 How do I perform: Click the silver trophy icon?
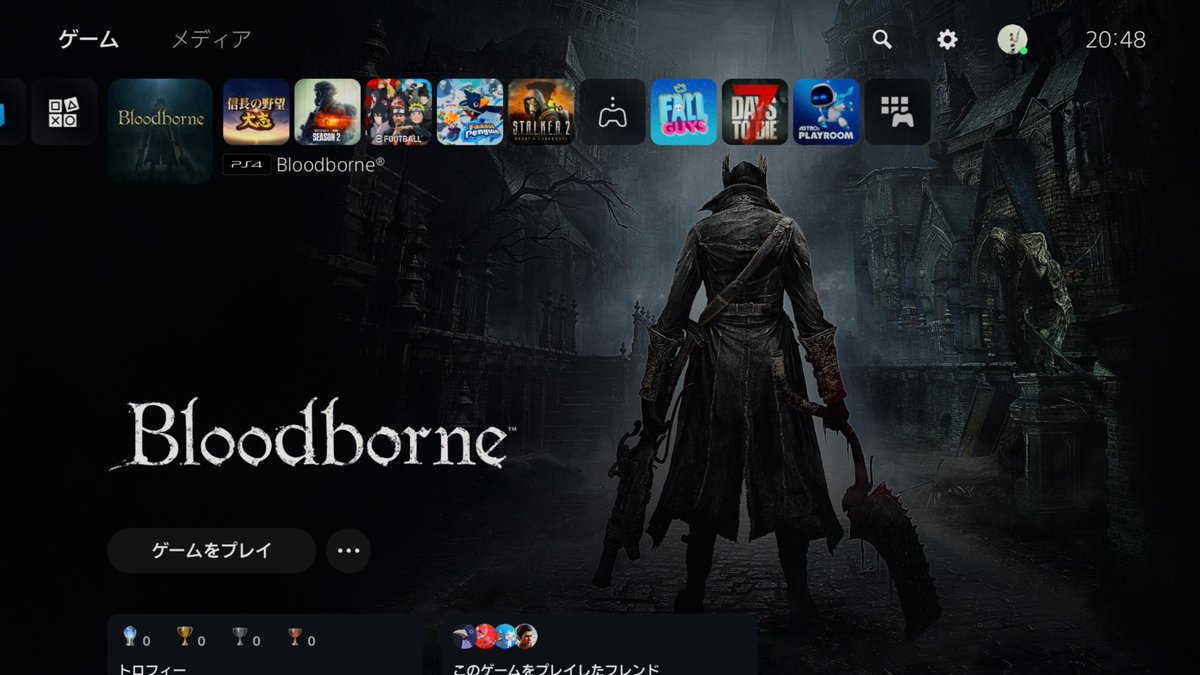tap(240, 636)
